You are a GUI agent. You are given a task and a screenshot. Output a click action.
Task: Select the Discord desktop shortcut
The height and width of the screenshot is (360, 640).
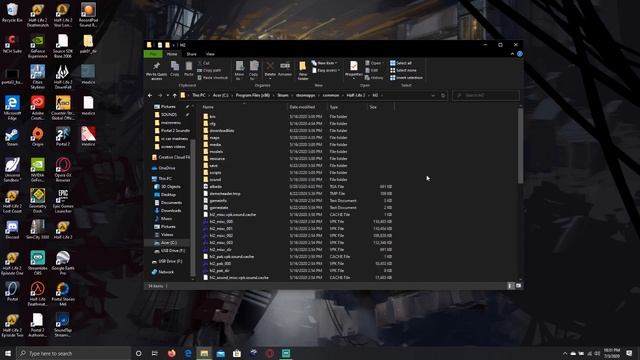point(12,230)
